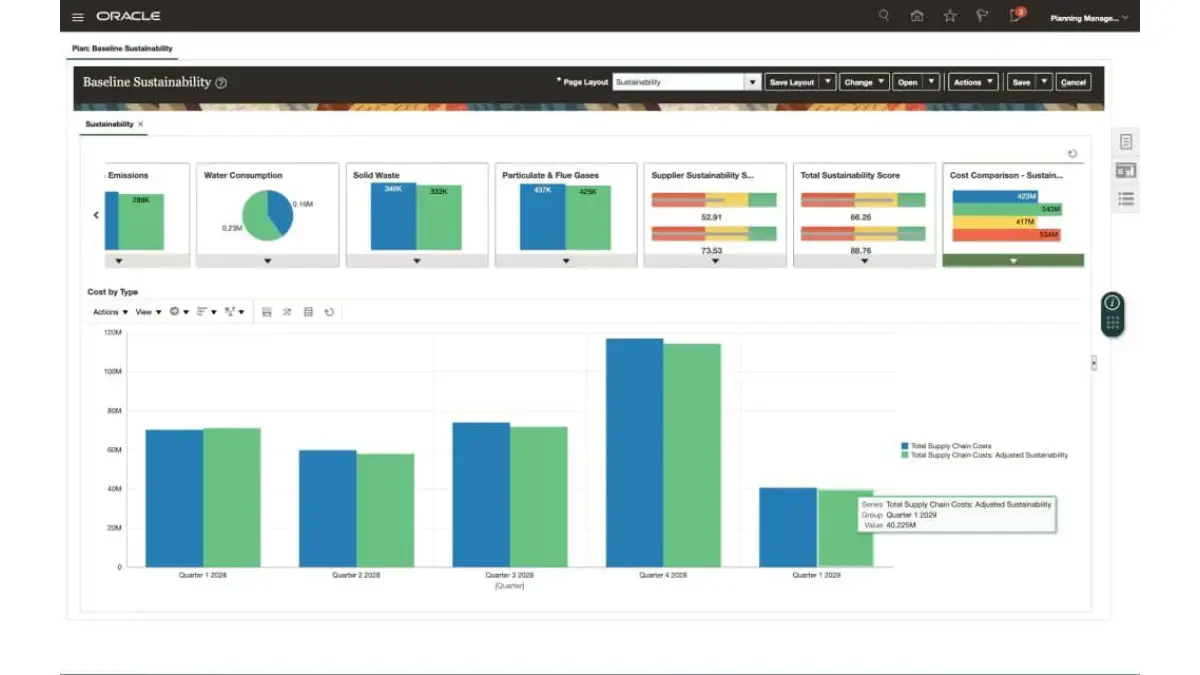Click the Quarter 2 2028 blue bar
Image resolution: width=1200 pixels, height=675 pixels.
point(327,508)
